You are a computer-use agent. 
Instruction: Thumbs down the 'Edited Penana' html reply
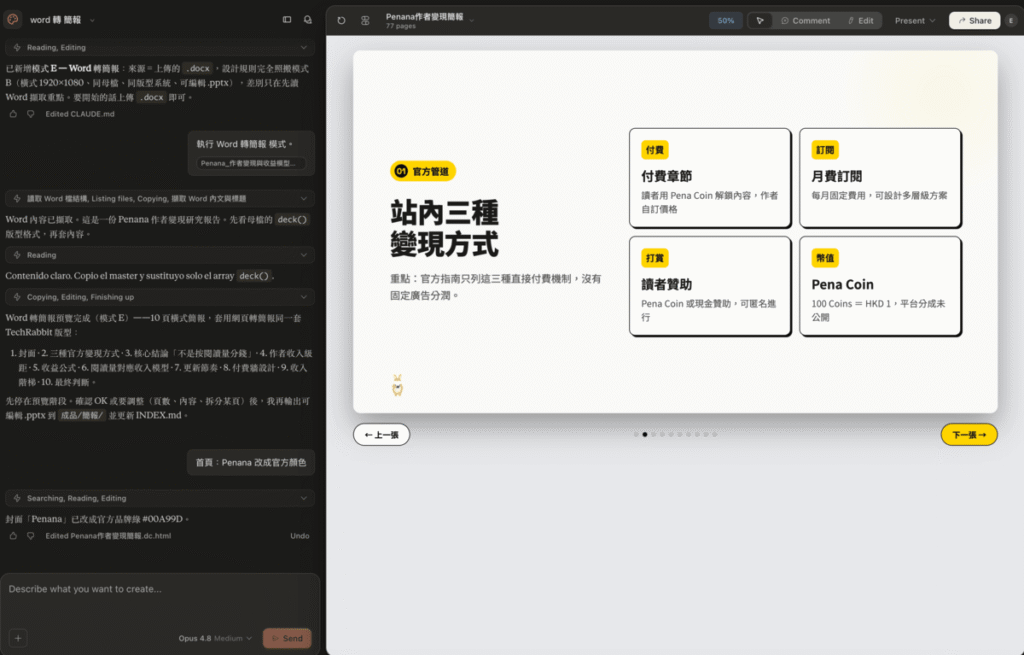coord(30,535)
